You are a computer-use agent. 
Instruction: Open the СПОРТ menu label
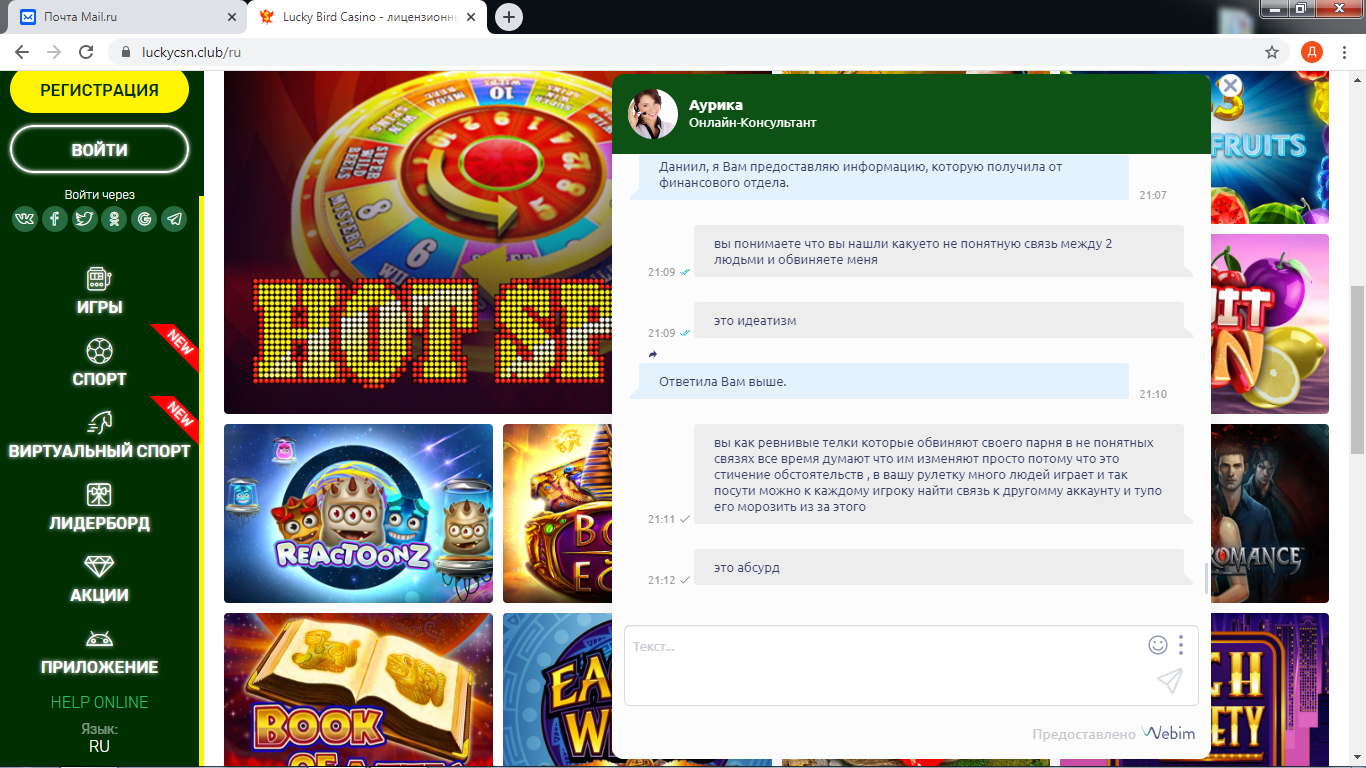[99, 379]
